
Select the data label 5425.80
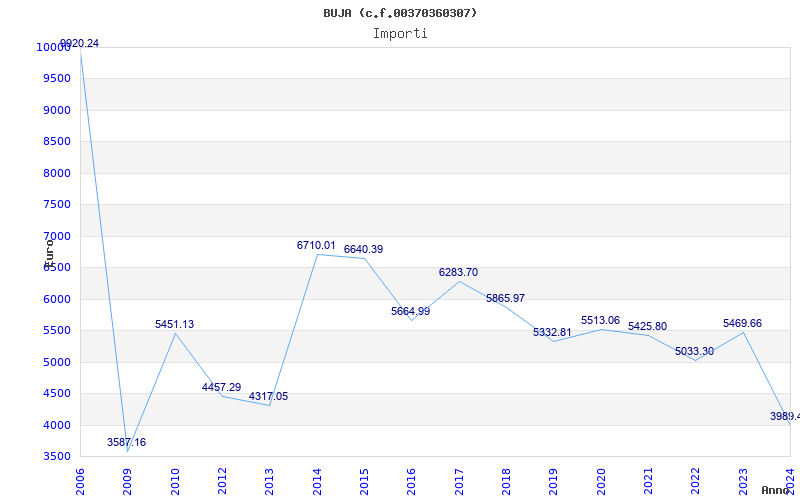pyautogui.click(x=647, y=327)
